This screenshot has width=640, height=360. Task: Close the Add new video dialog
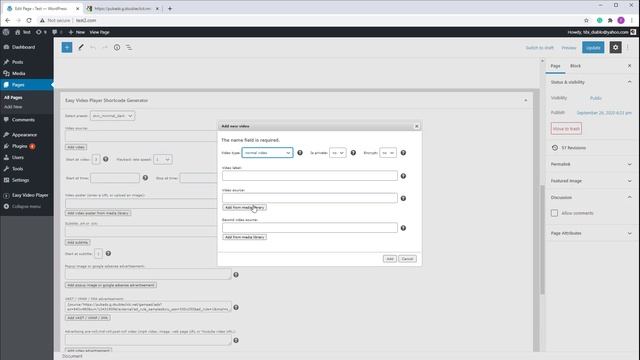(x=417, y=126)
